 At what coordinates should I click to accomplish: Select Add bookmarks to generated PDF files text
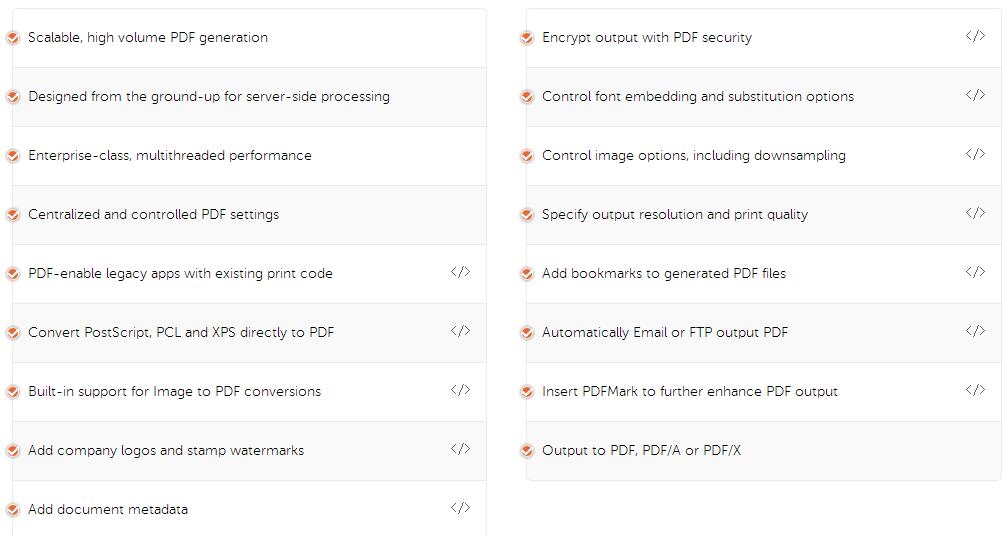tap(664, 274)
